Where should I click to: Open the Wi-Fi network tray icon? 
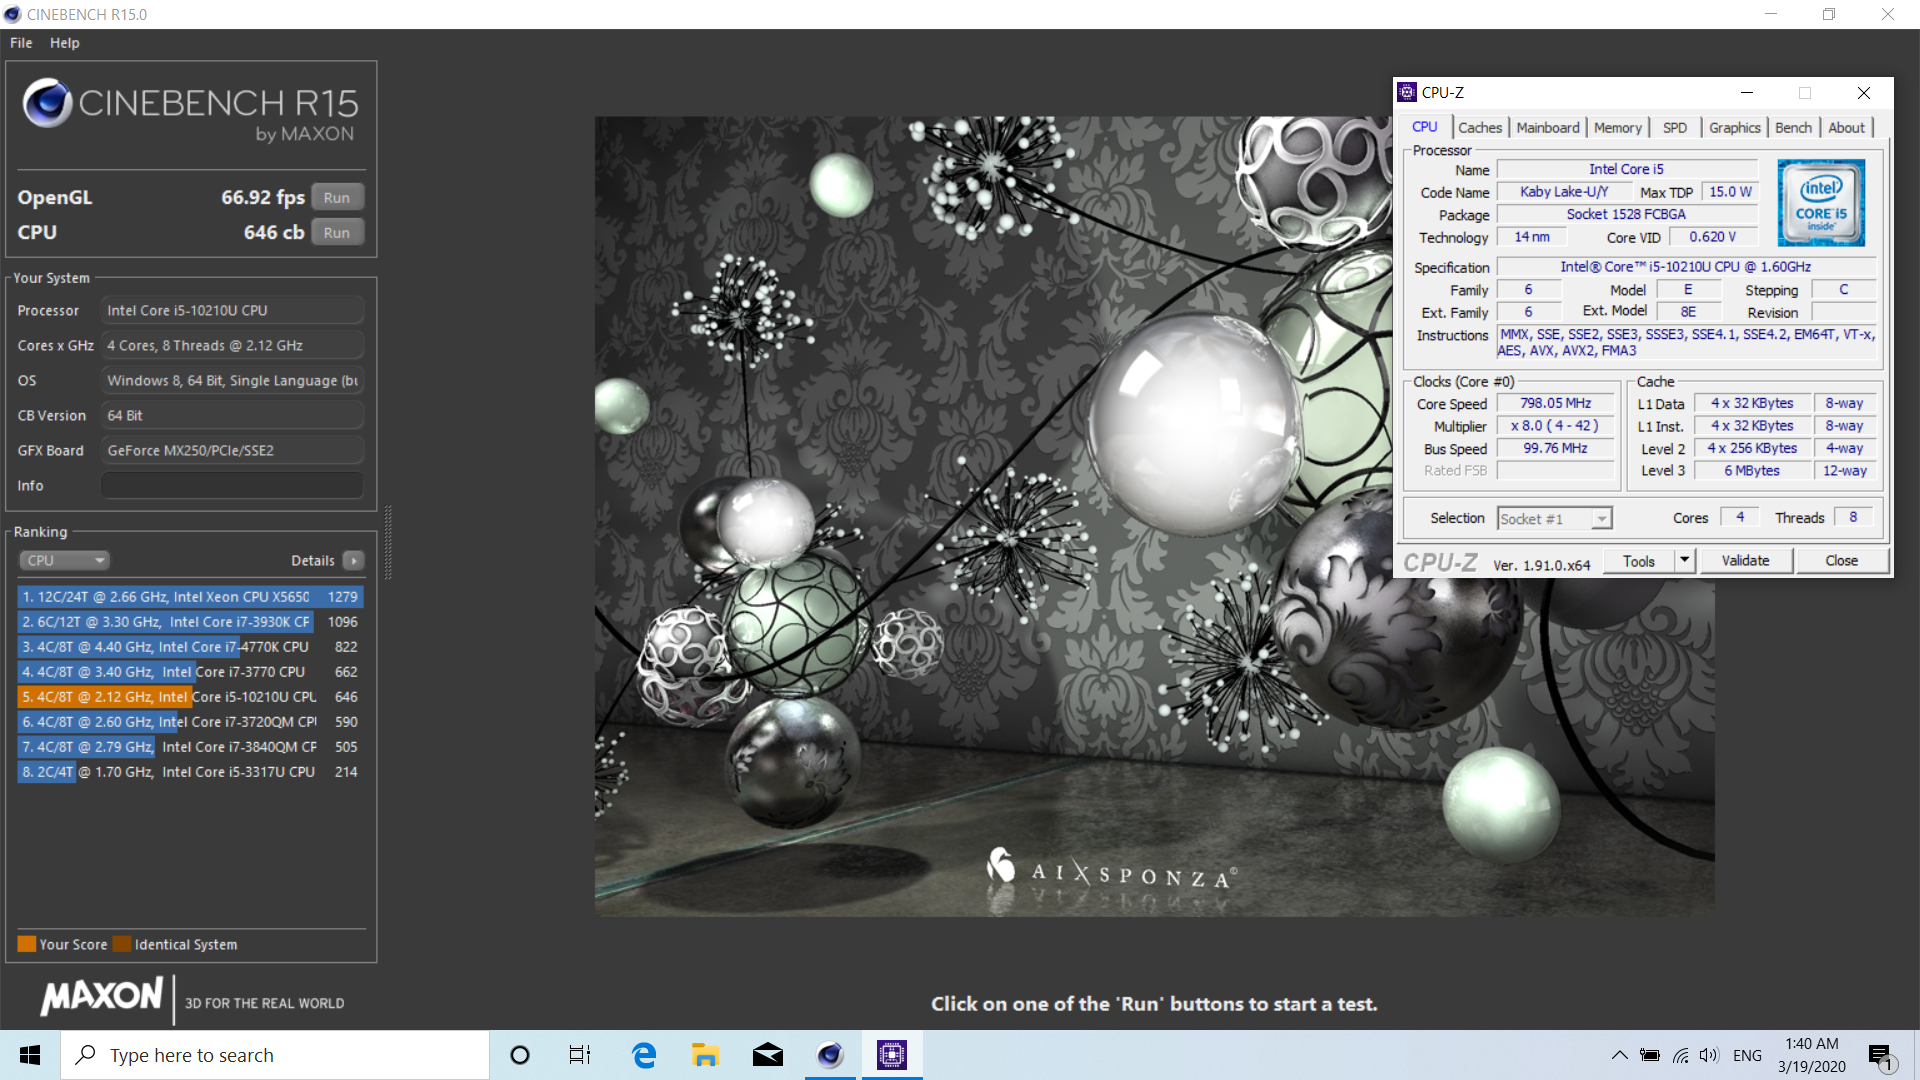[1681, 1055]
